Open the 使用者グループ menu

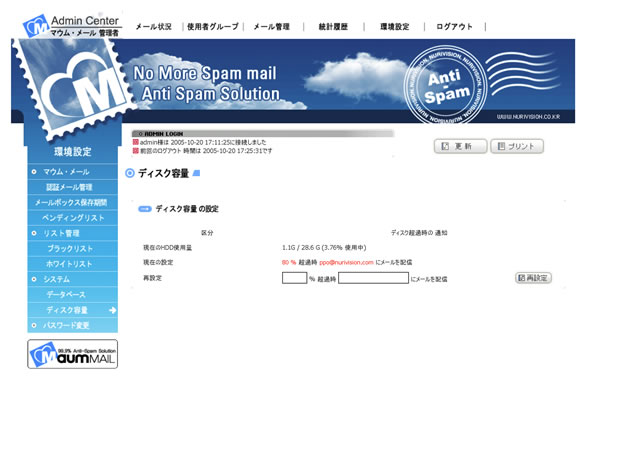coord(213,27)
